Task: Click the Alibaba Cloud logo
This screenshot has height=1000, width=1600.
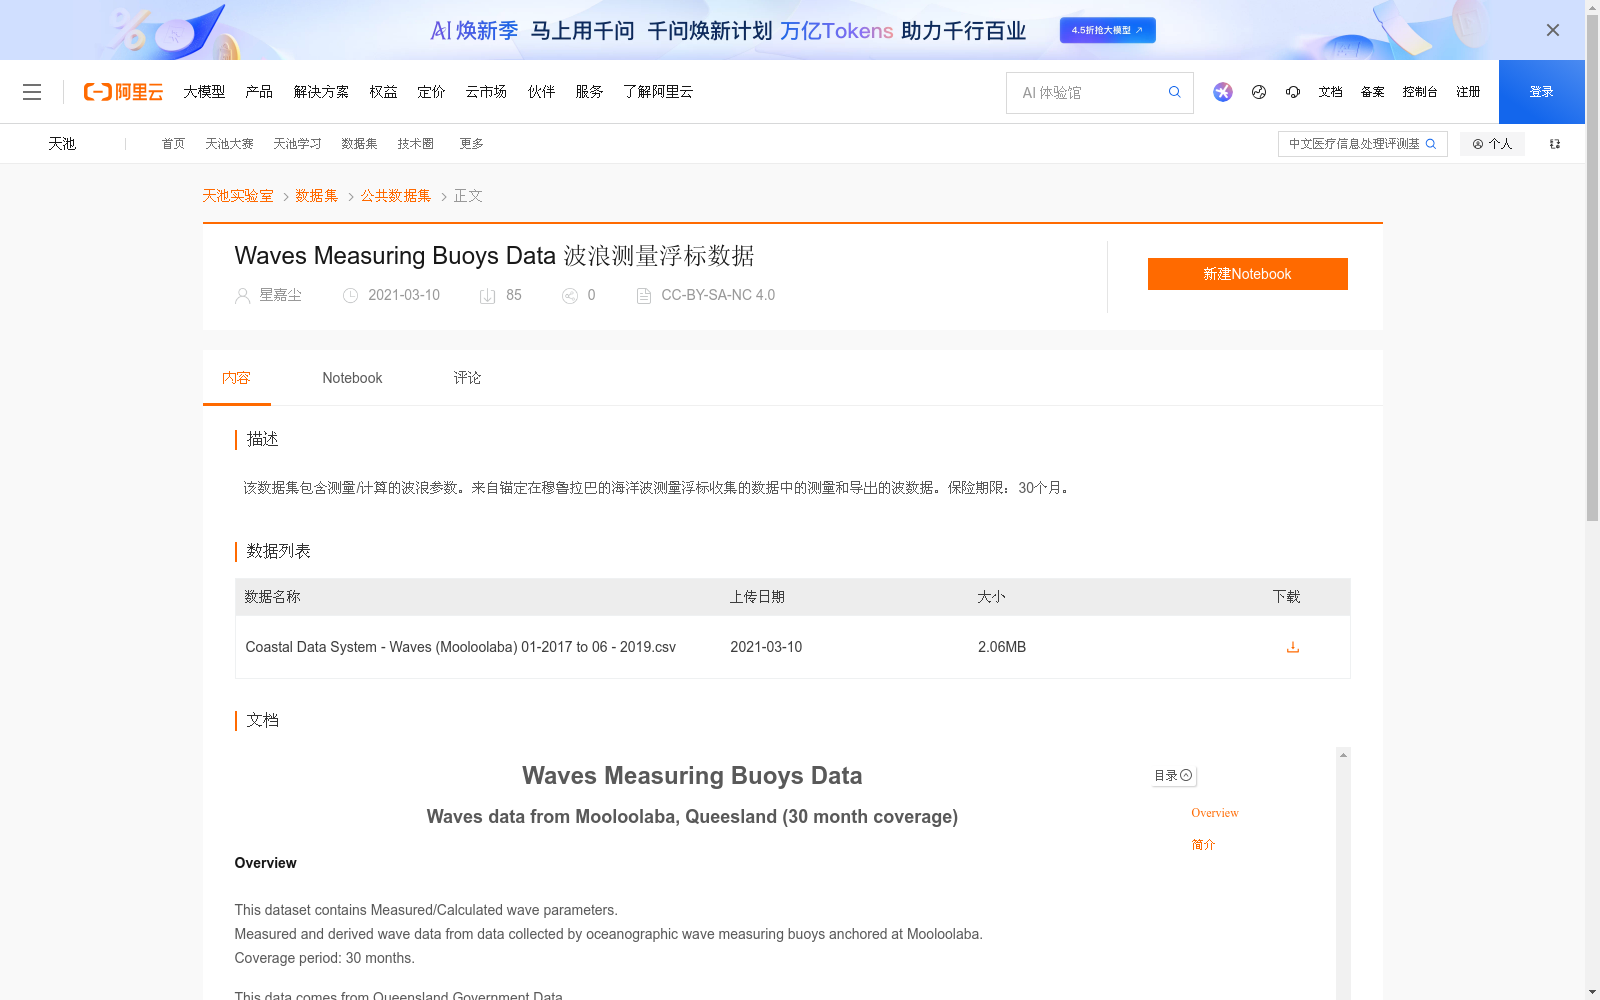Action: (123, 92)
